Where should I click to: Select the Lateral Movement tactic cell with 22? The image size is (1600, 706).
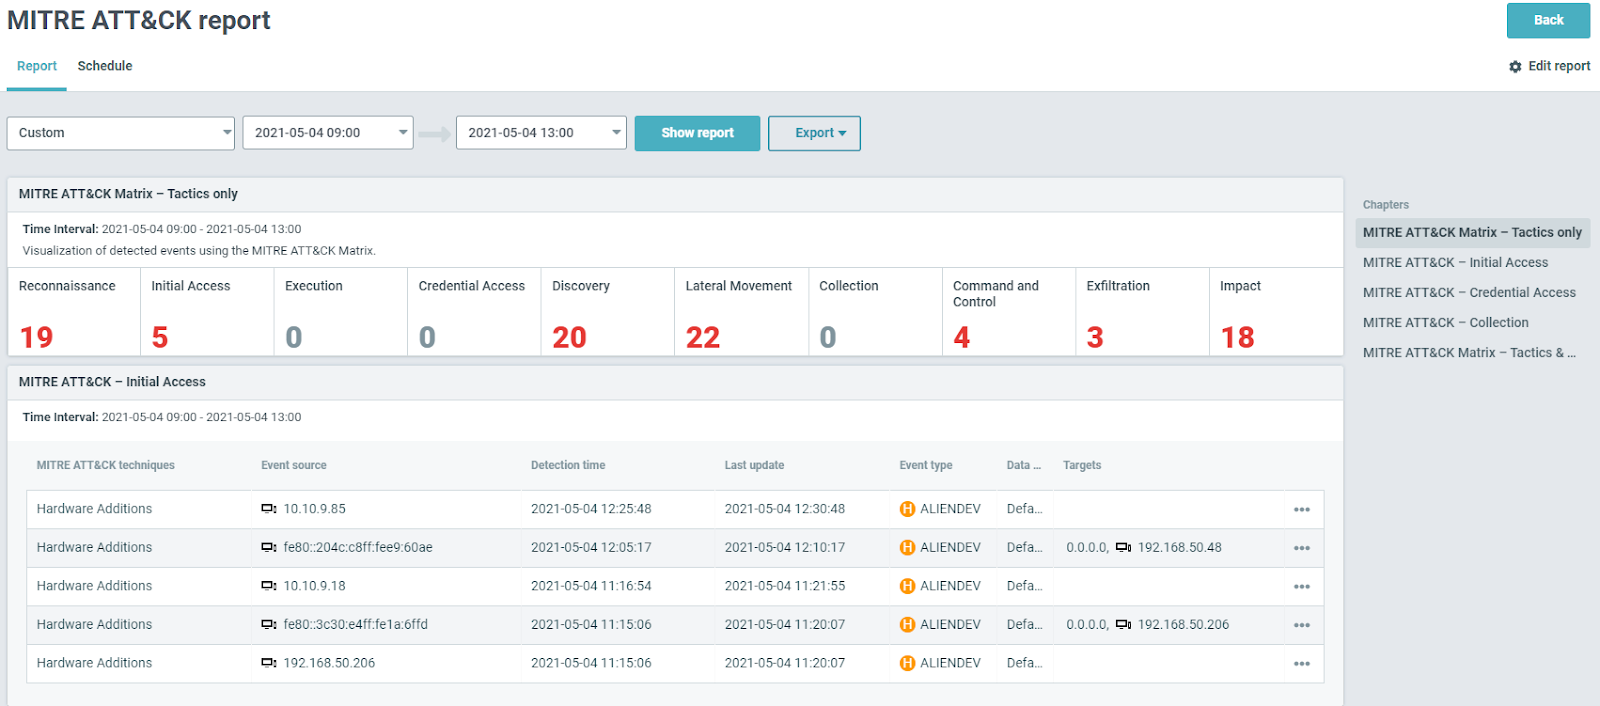tap(741, 311)
